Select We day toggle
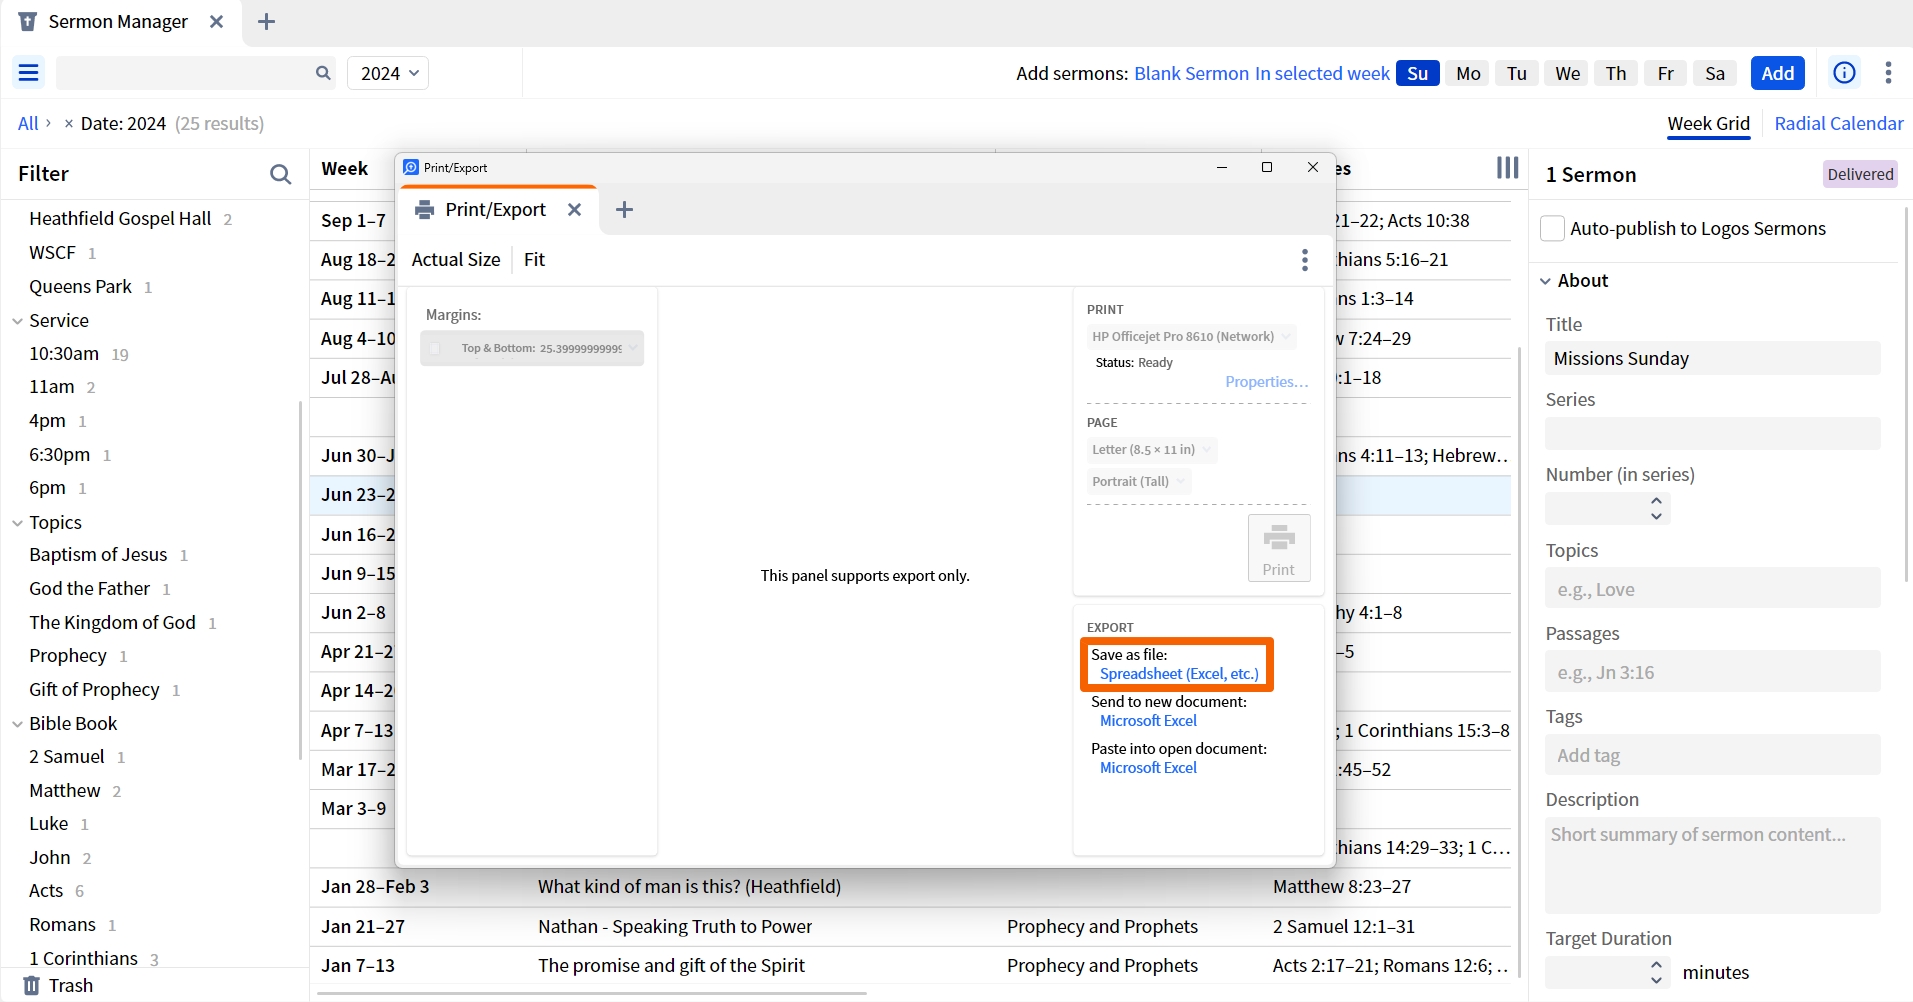The width and height of the screenshot is (1913, 1002). pyautogui.click(x=1567, y=73)
